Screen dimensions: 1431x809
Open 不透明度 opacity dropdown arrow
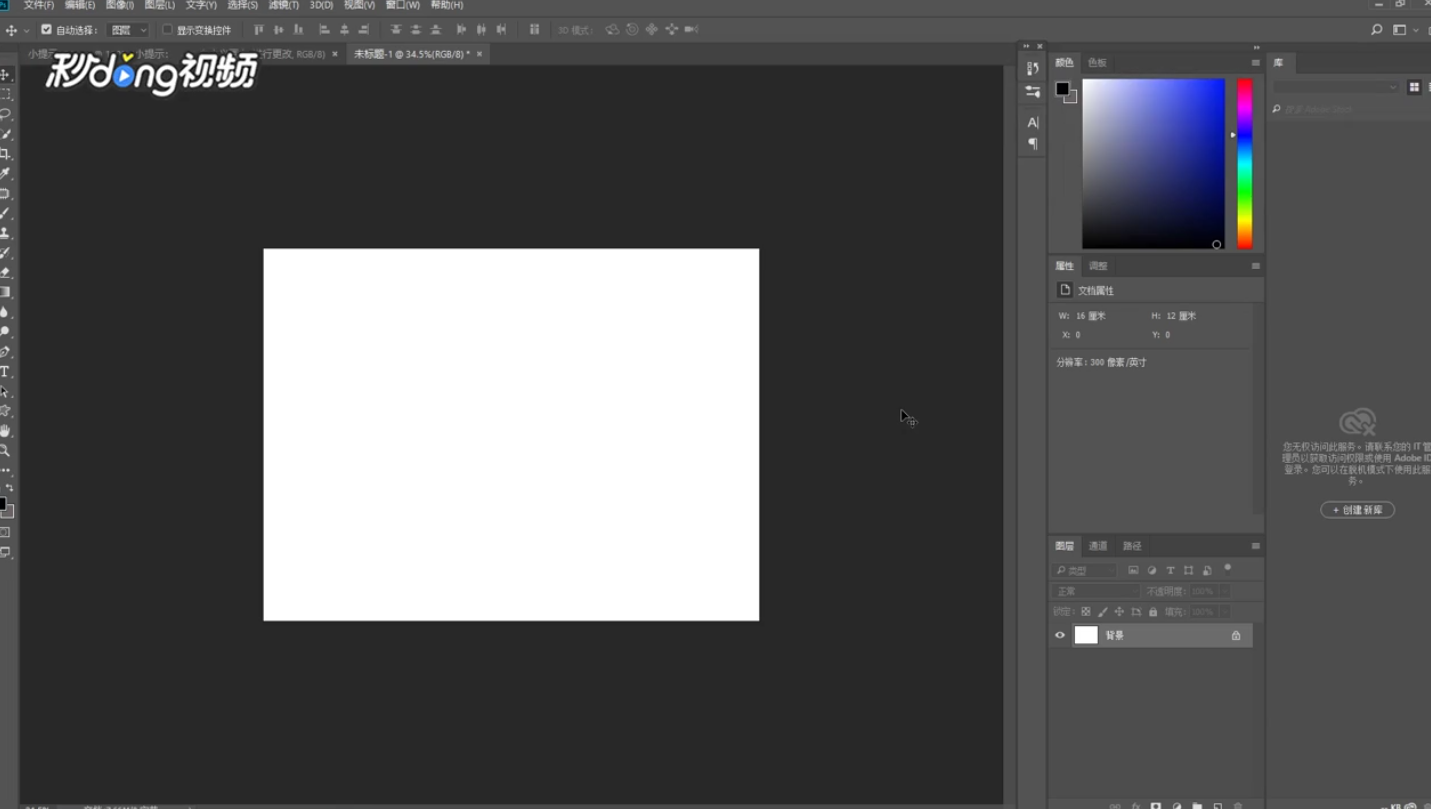coord(1224,591)
